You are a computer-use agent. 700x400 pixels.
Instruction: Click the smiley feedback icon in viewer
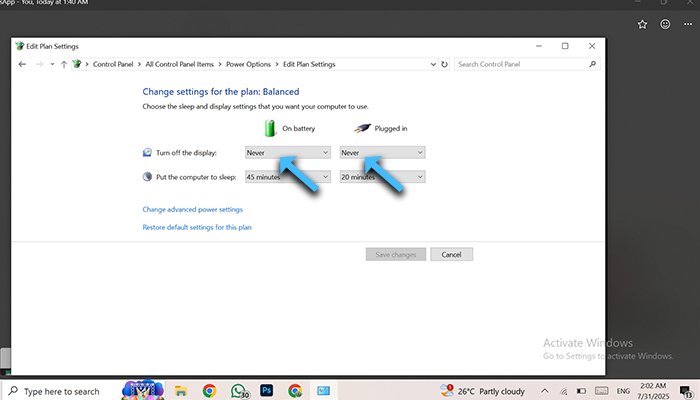point(665,24)
